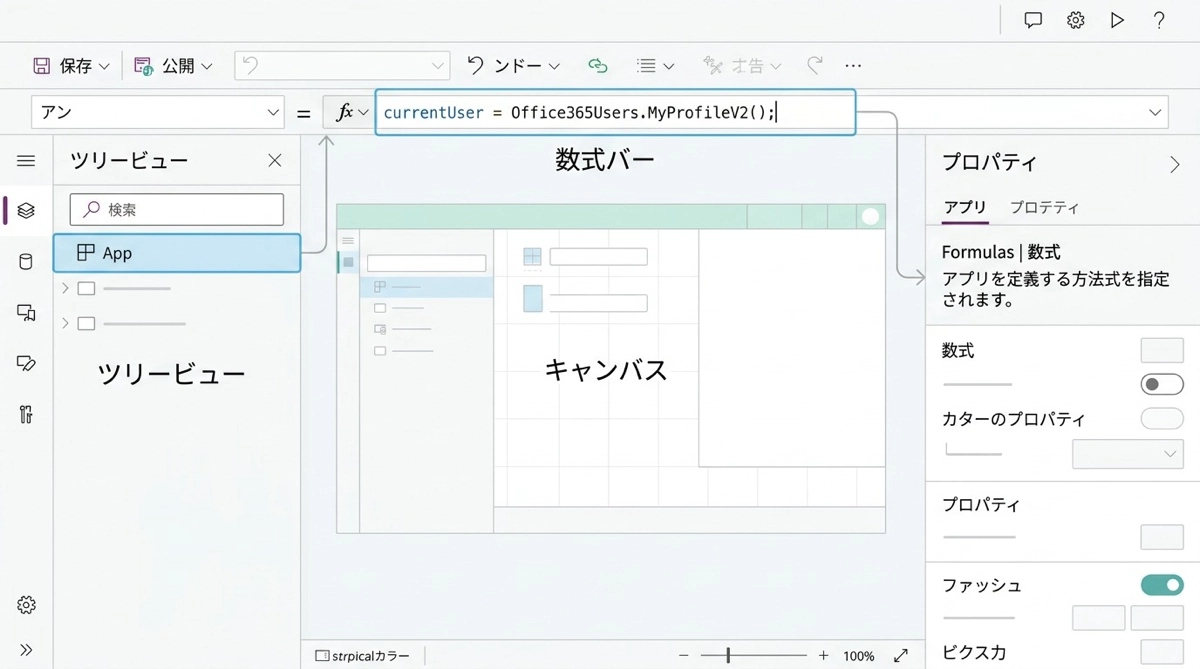
Task: Open the property selector dropdown アン
Action: pos(158,113)
